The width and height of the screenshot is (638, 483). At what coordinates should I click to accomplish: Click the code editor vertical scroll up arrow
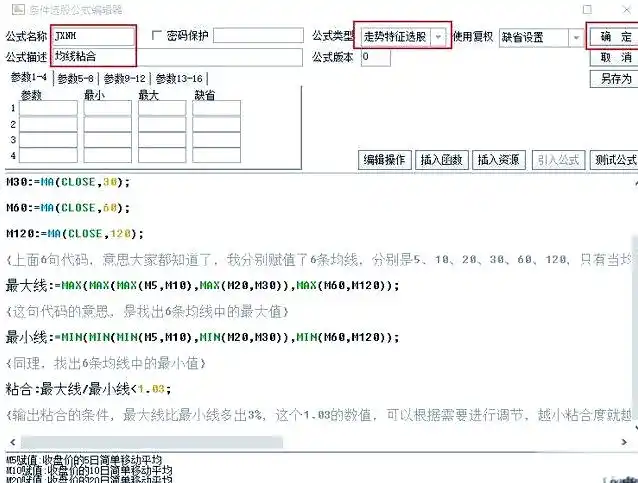(x=636, y=183)
